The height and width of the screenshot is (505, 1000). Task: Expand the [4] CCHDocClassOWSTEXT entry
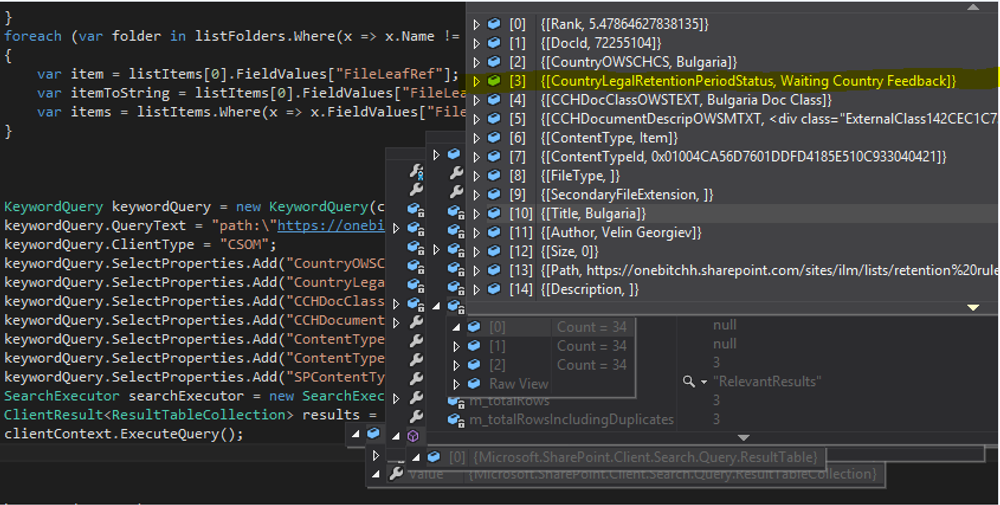click(476, 100)
